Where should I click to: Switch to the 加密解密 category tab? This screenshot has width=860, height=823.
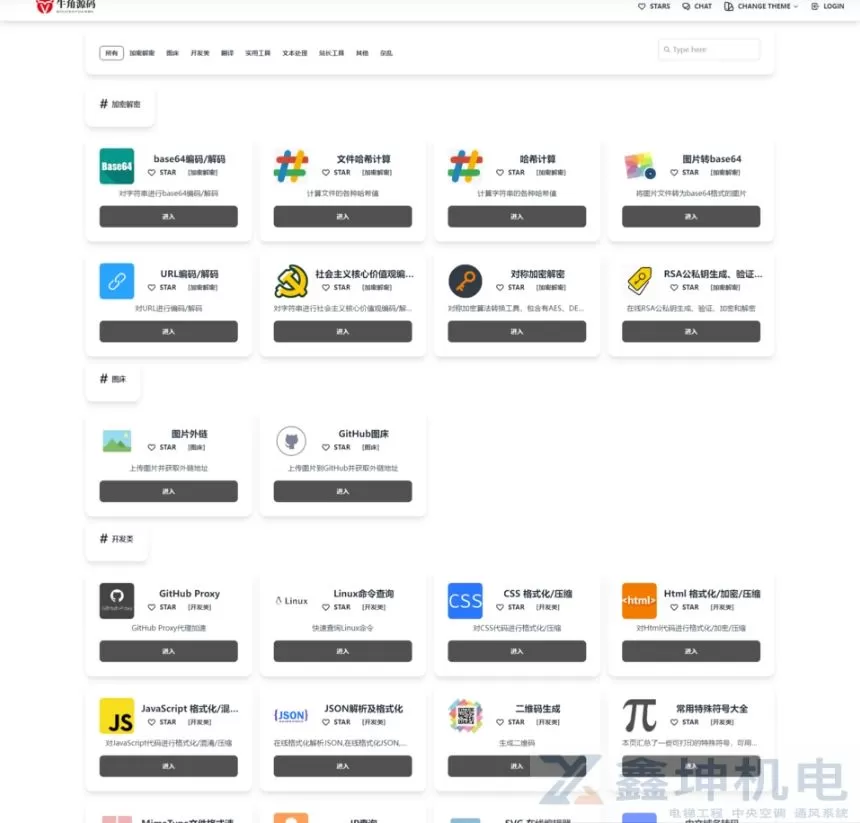pos(142,53)
